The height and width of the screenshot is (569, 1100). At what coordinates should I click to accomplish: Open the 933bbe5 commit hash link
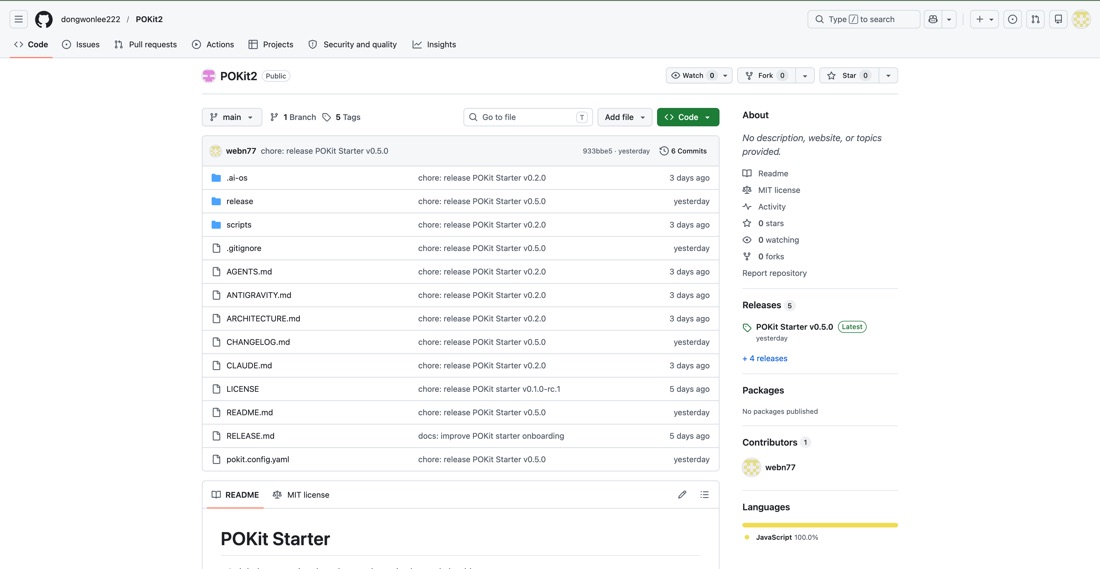(598, 151)
